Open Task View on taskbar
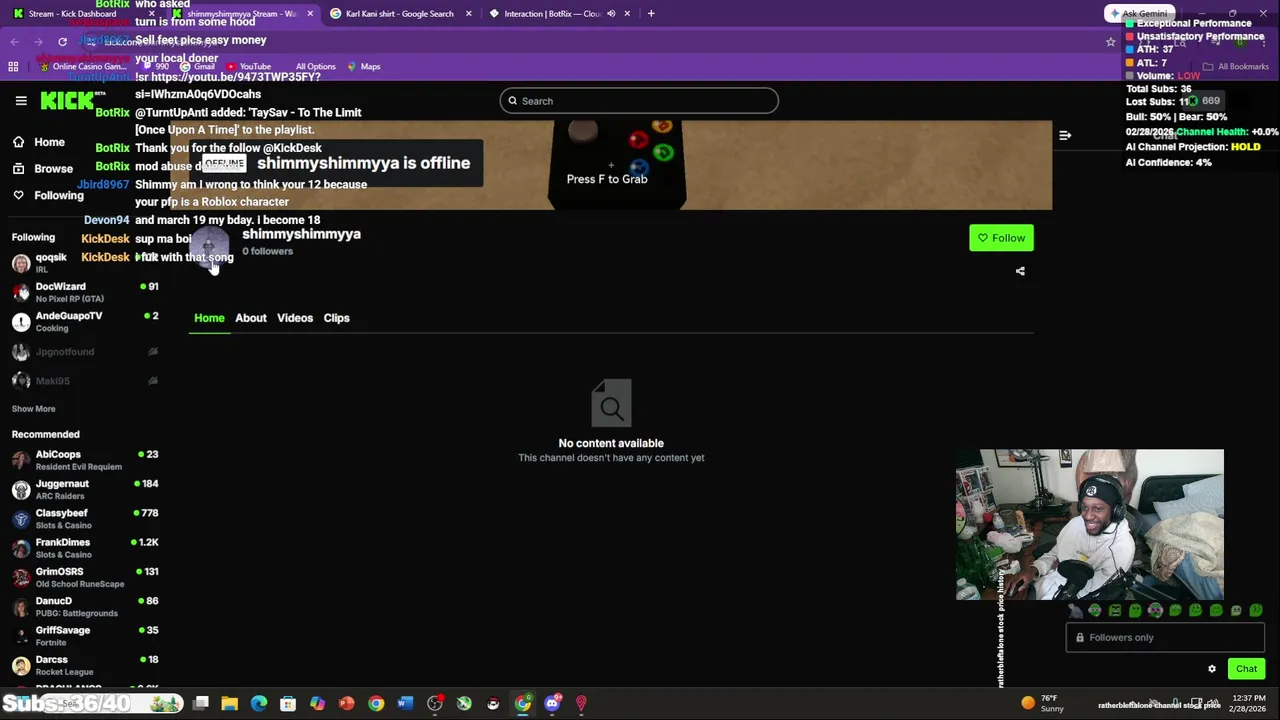The image size is (1280, 720). point(201,704)
